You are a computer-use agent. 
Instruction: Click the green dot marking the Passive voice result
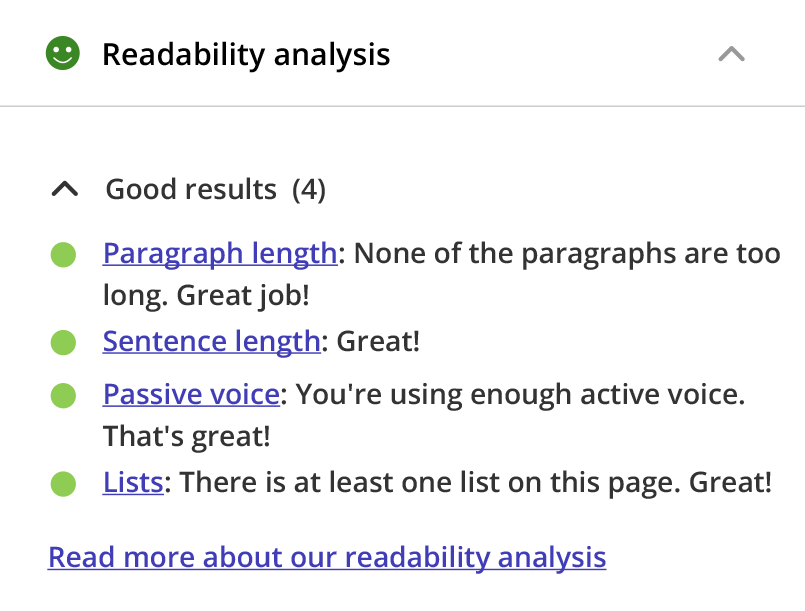point(63,393)
